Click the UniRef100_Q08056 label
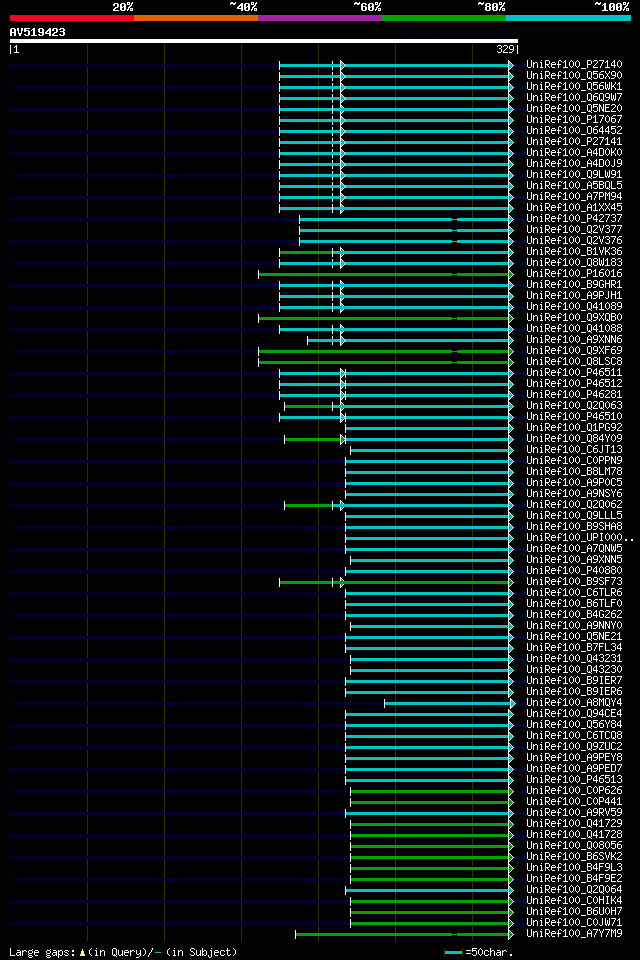 [574, 847]
